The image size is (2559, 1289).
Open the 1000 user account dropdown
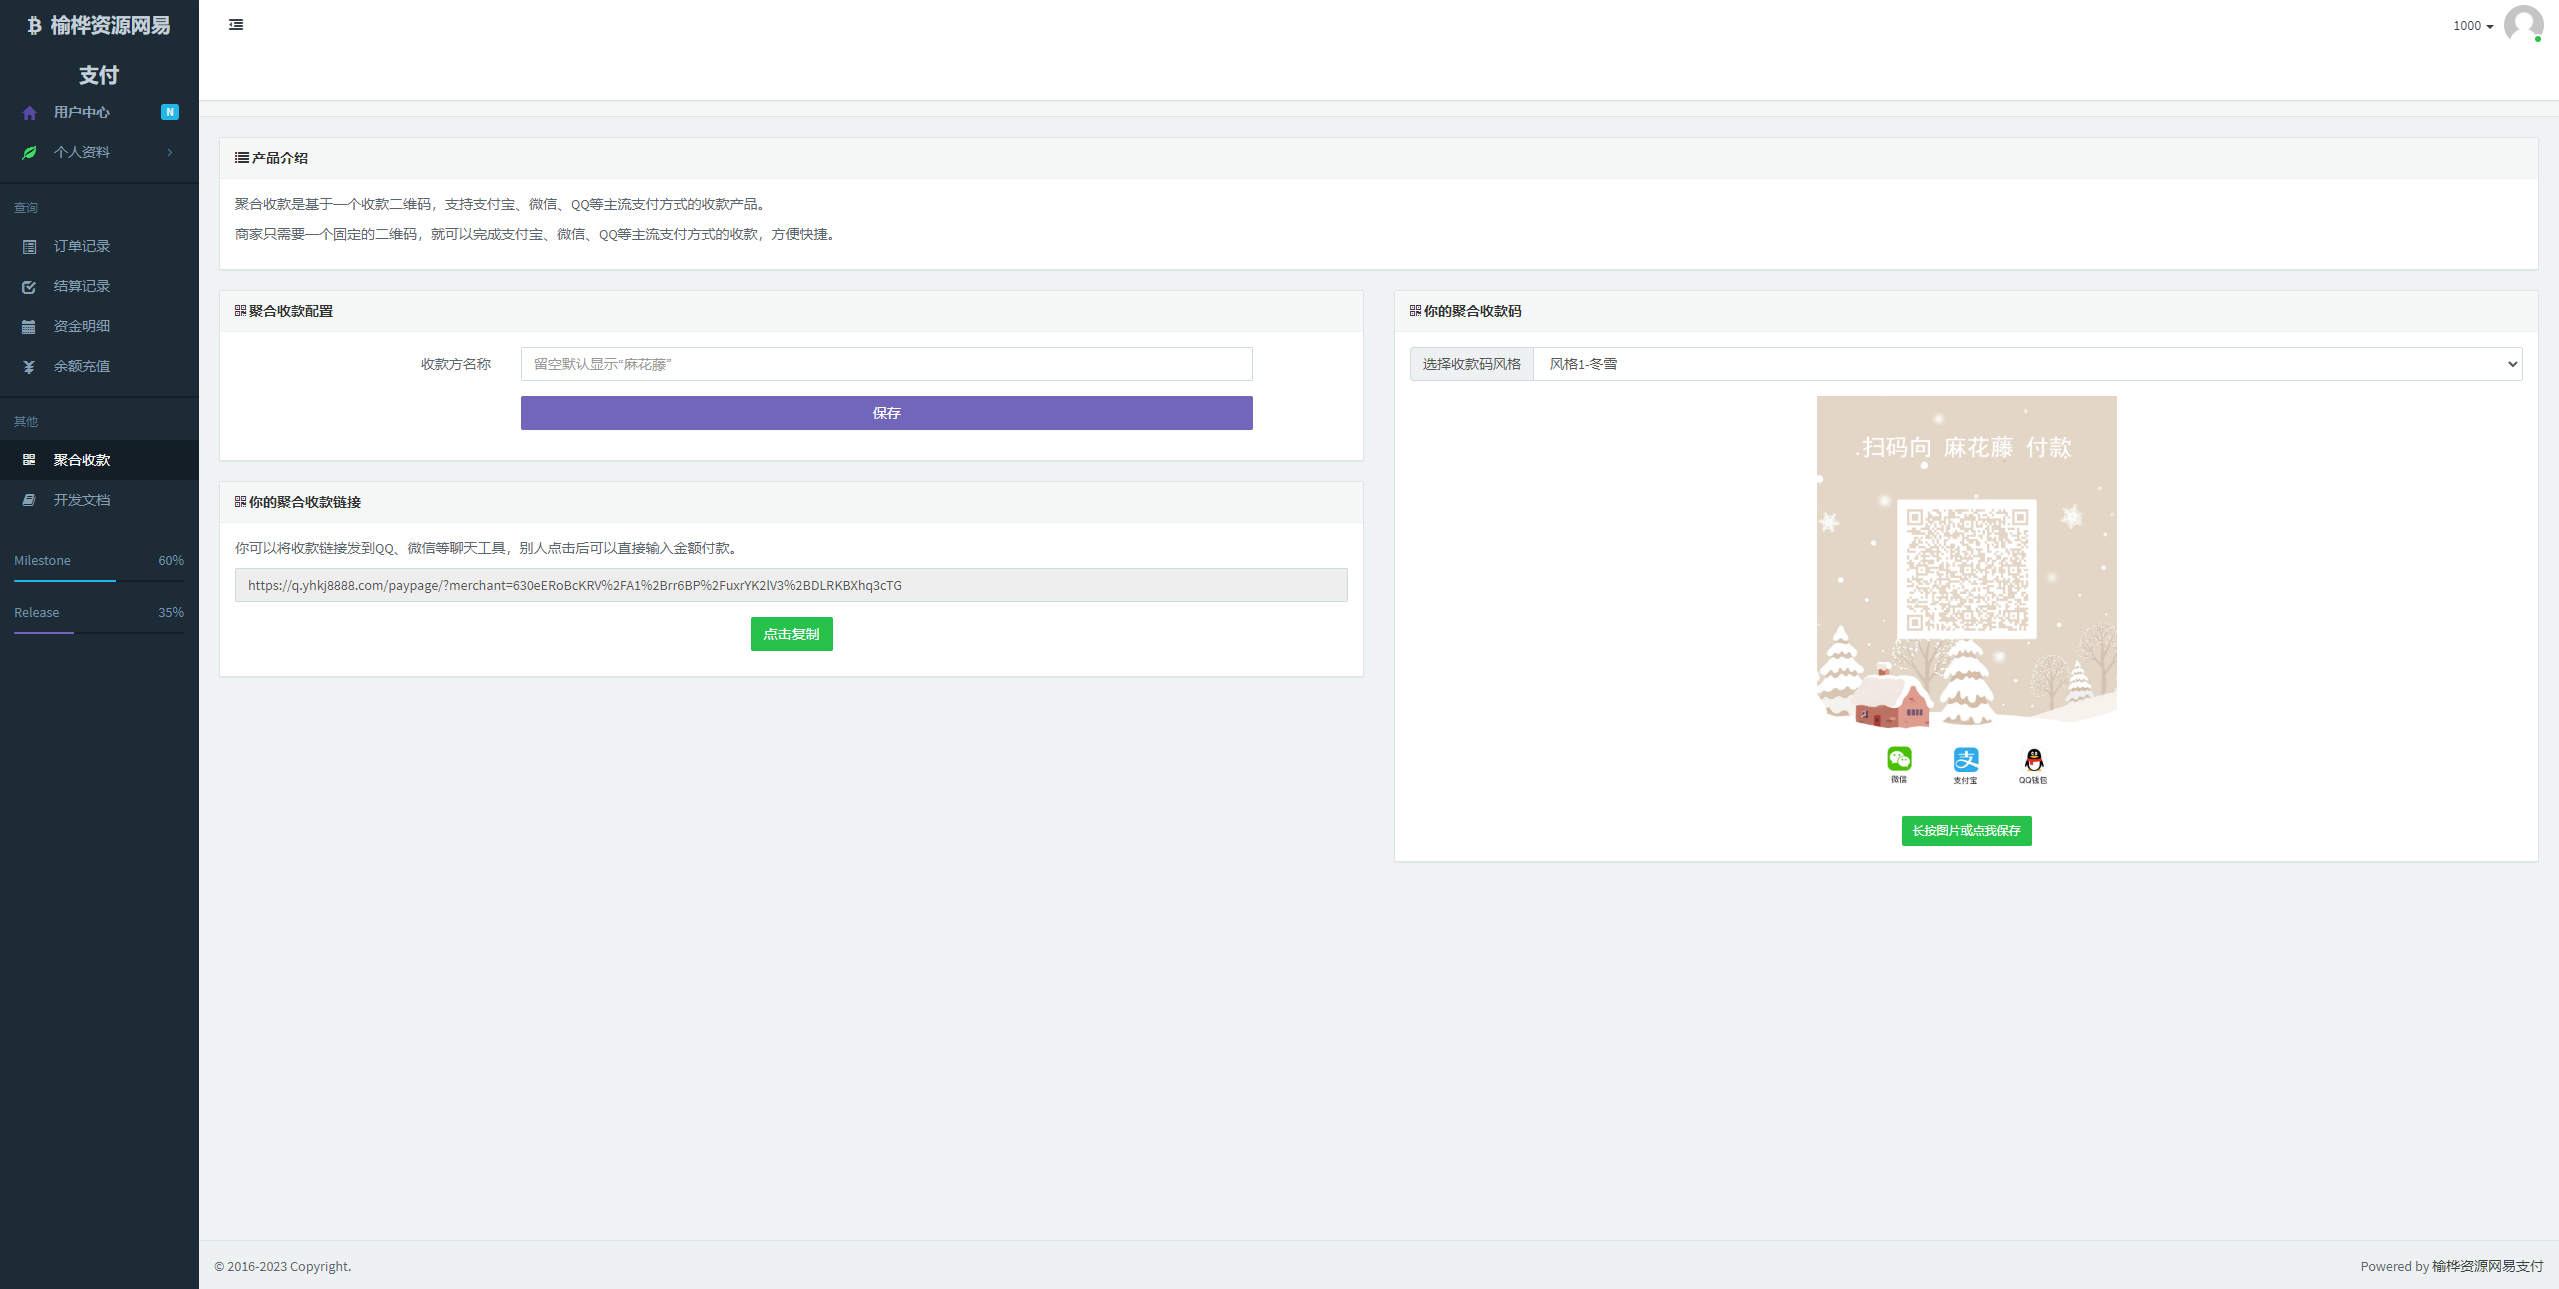[x=2472, y=26]
